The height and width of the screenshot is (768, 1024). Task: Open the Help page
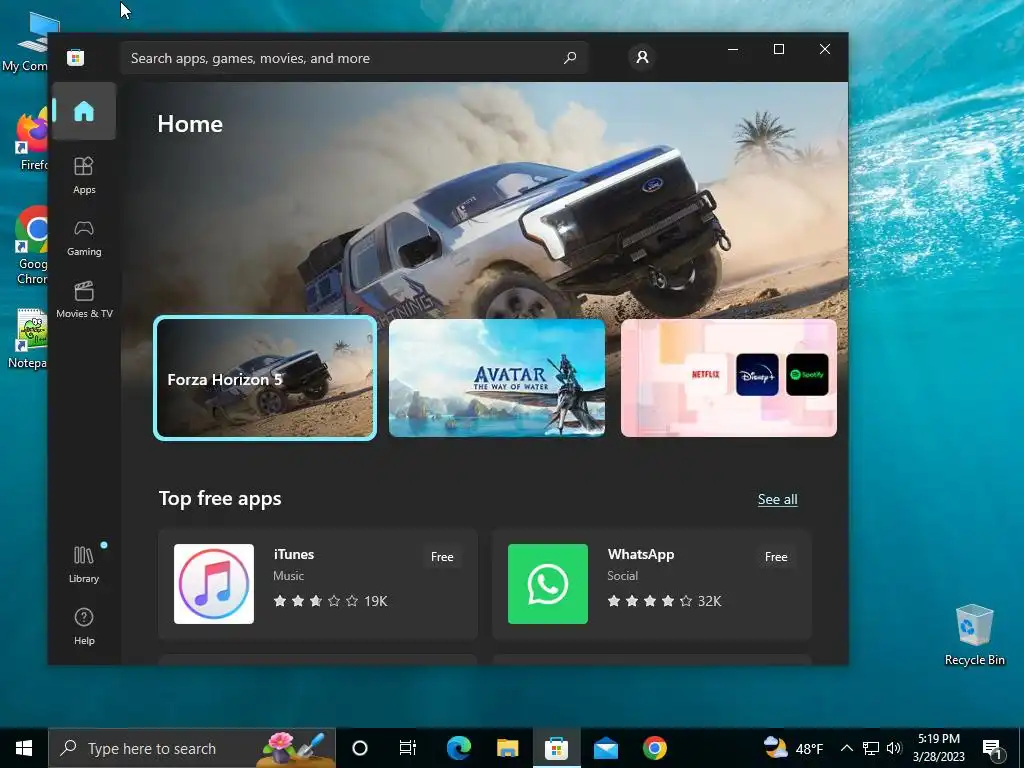click(84, 626)
